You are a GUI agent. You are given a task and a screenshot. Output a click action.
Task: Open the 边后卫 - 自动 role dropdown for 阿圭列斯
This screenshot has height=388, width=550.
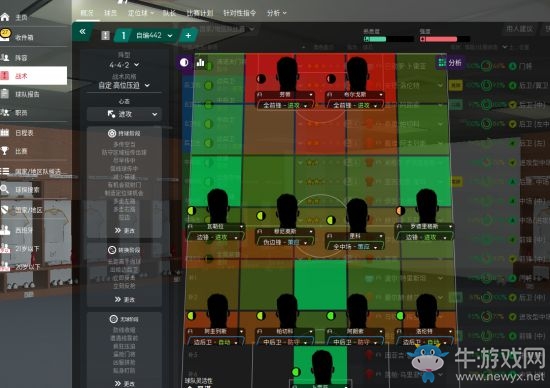point(216,342)
